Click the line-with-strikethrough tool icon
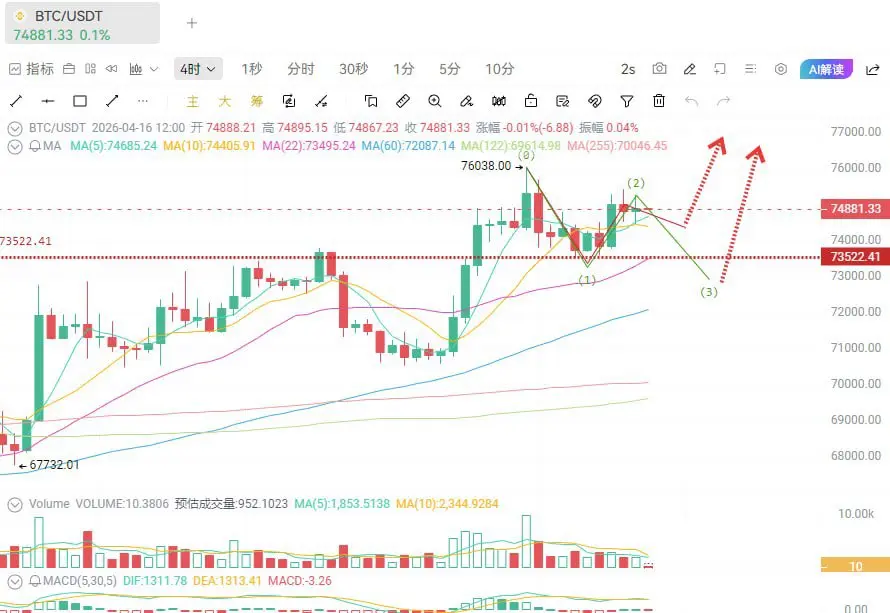The image size is (890, 613). click(321, 101)
